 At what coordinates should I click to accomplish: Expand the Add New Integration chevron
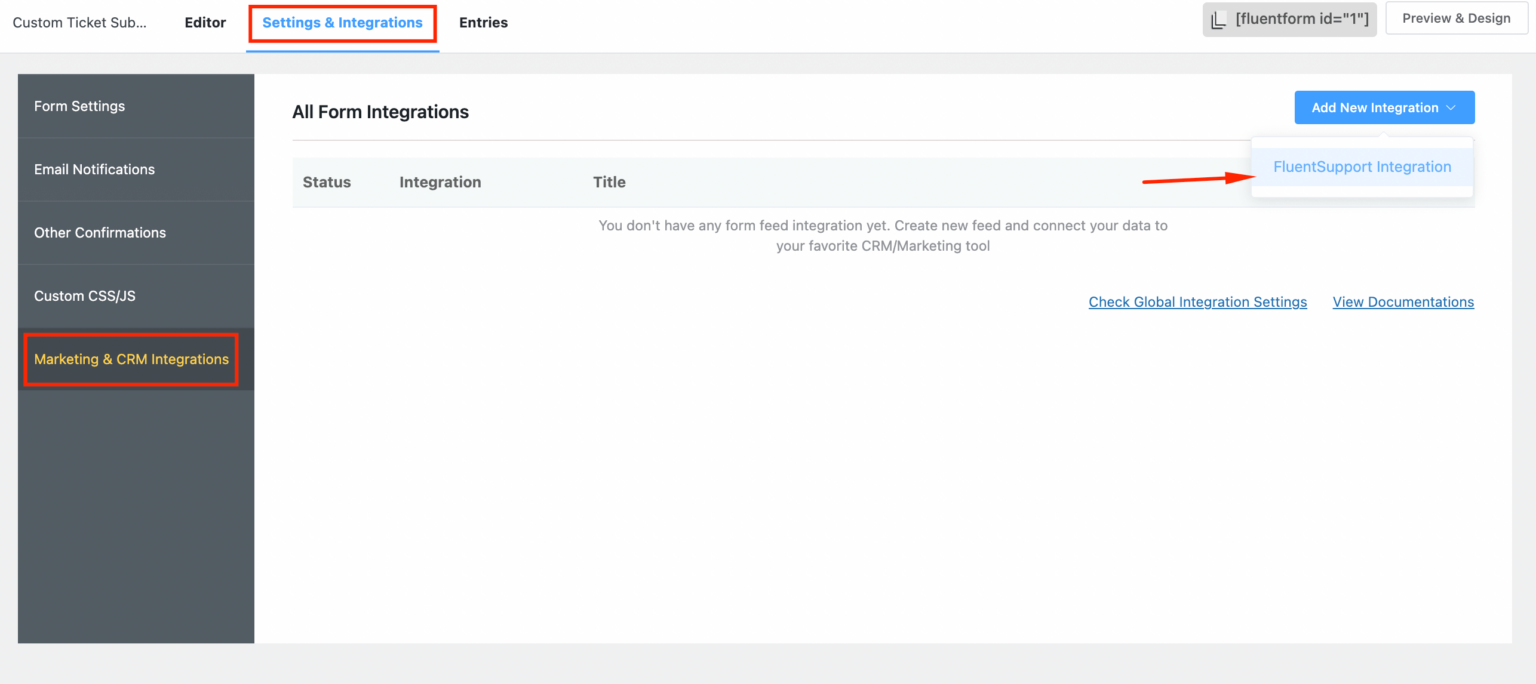(1452, 107)
